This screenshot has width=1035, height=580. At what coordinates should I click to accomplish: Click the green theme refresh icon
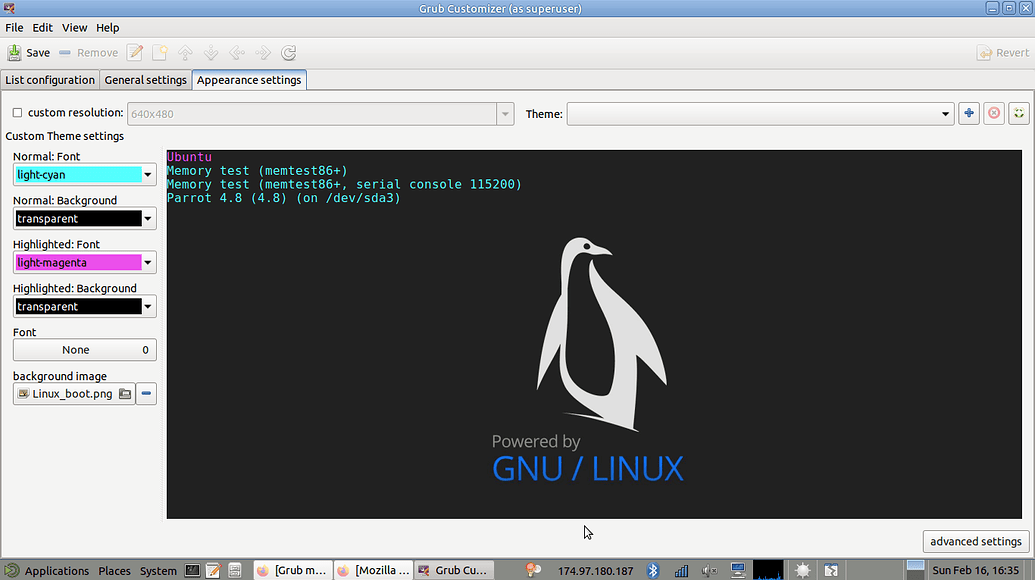(1019, 113)
